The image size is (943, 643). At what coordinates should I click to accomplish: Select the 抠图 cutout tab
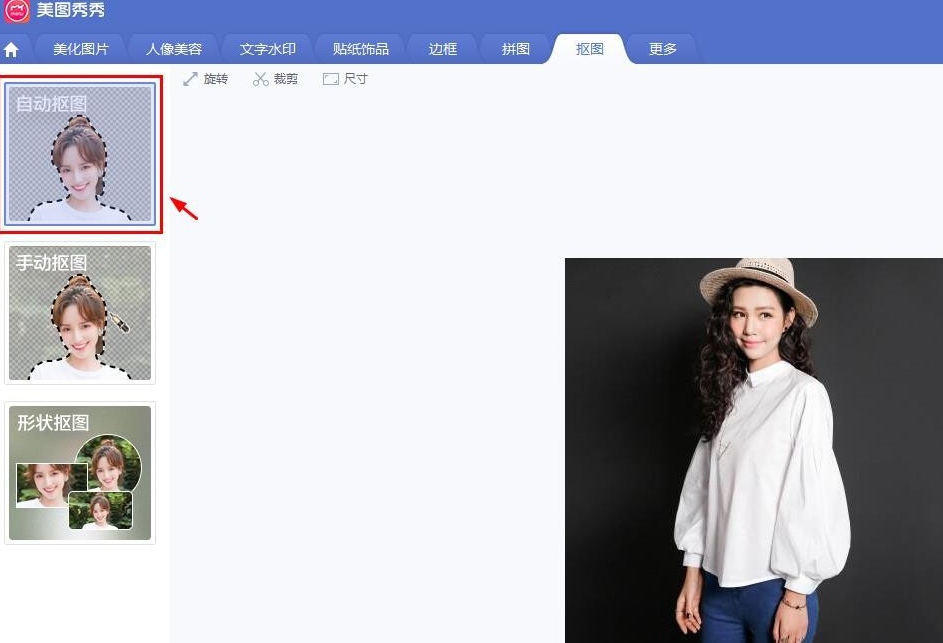point(590,49)
